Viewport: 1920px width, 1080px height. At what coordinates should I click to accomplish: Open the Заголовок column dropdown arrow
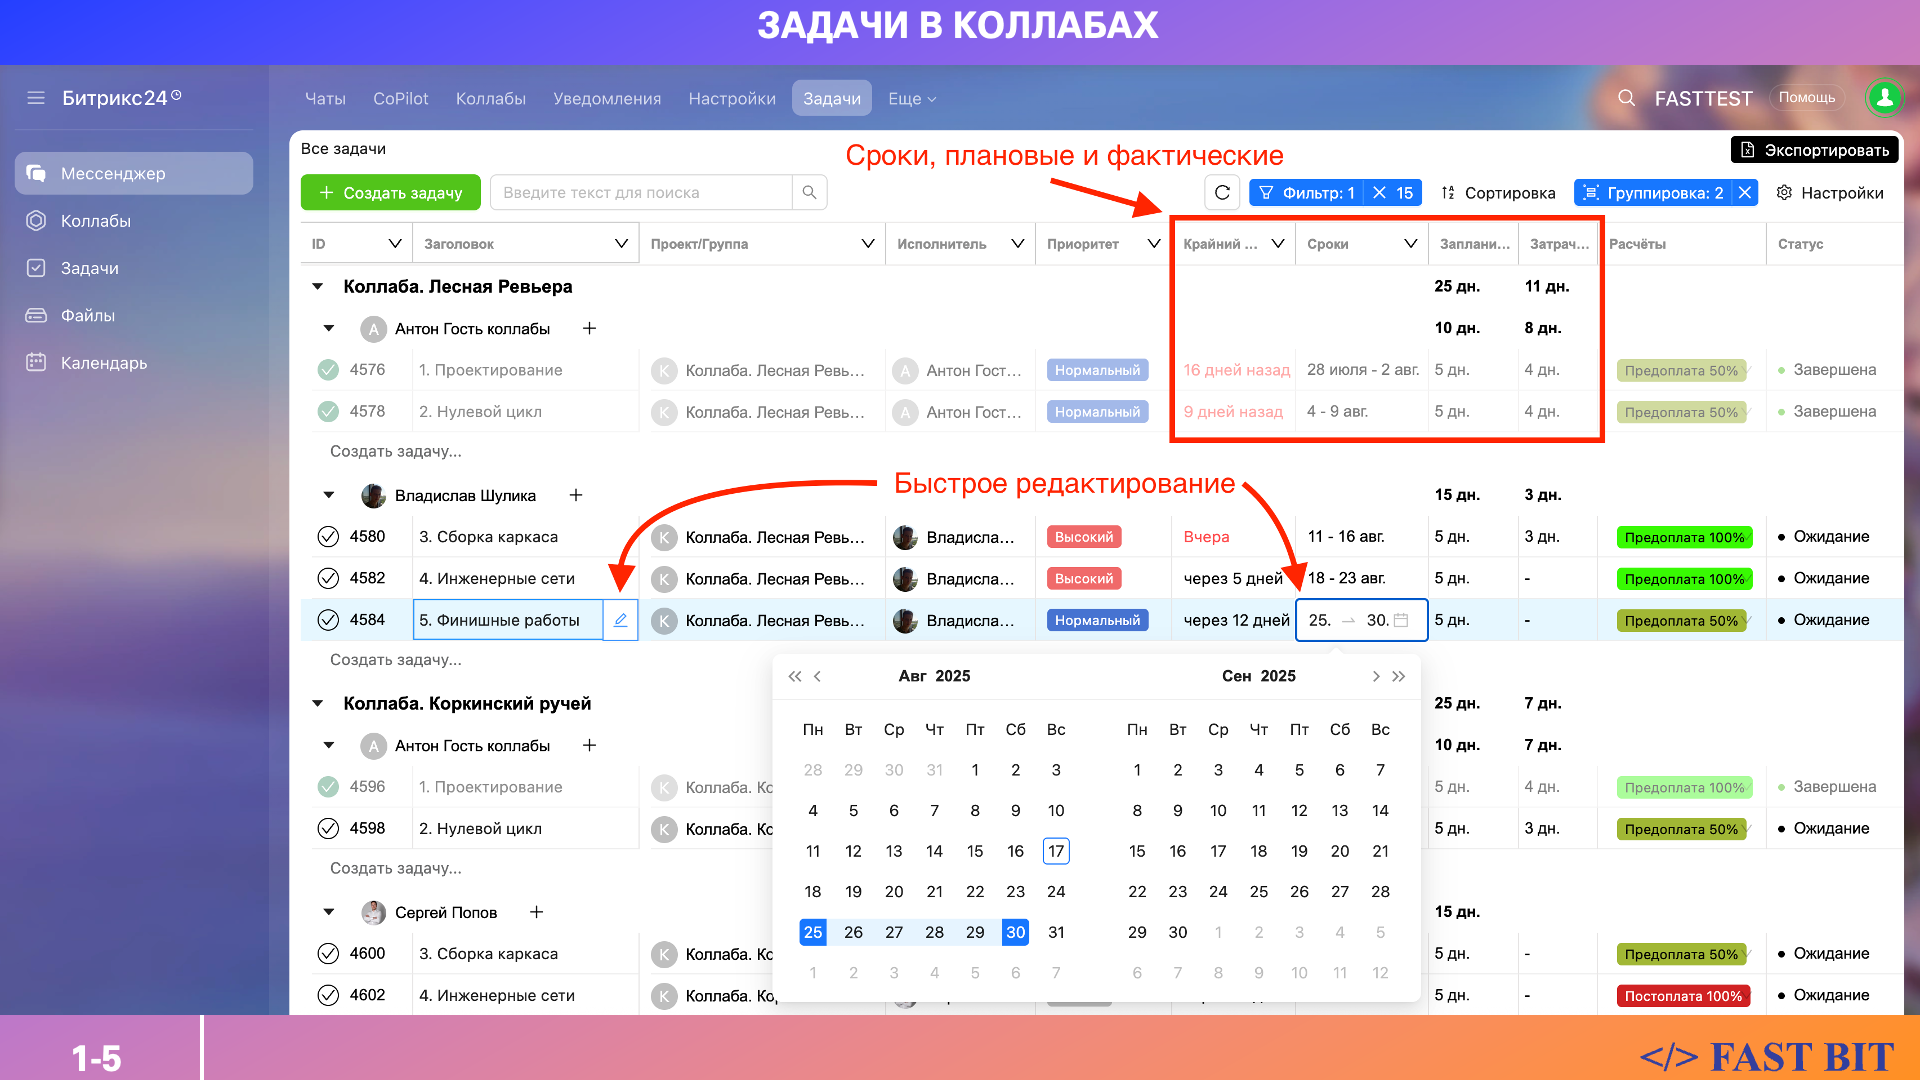[621, 244]
